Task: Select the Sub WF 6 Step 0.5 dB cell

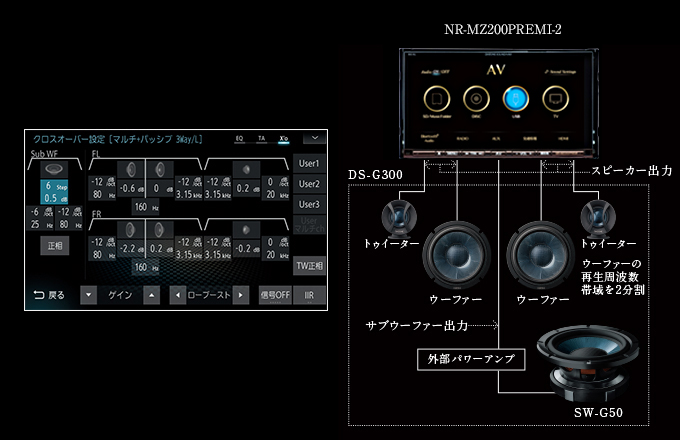Action: [x=55, y=191]
